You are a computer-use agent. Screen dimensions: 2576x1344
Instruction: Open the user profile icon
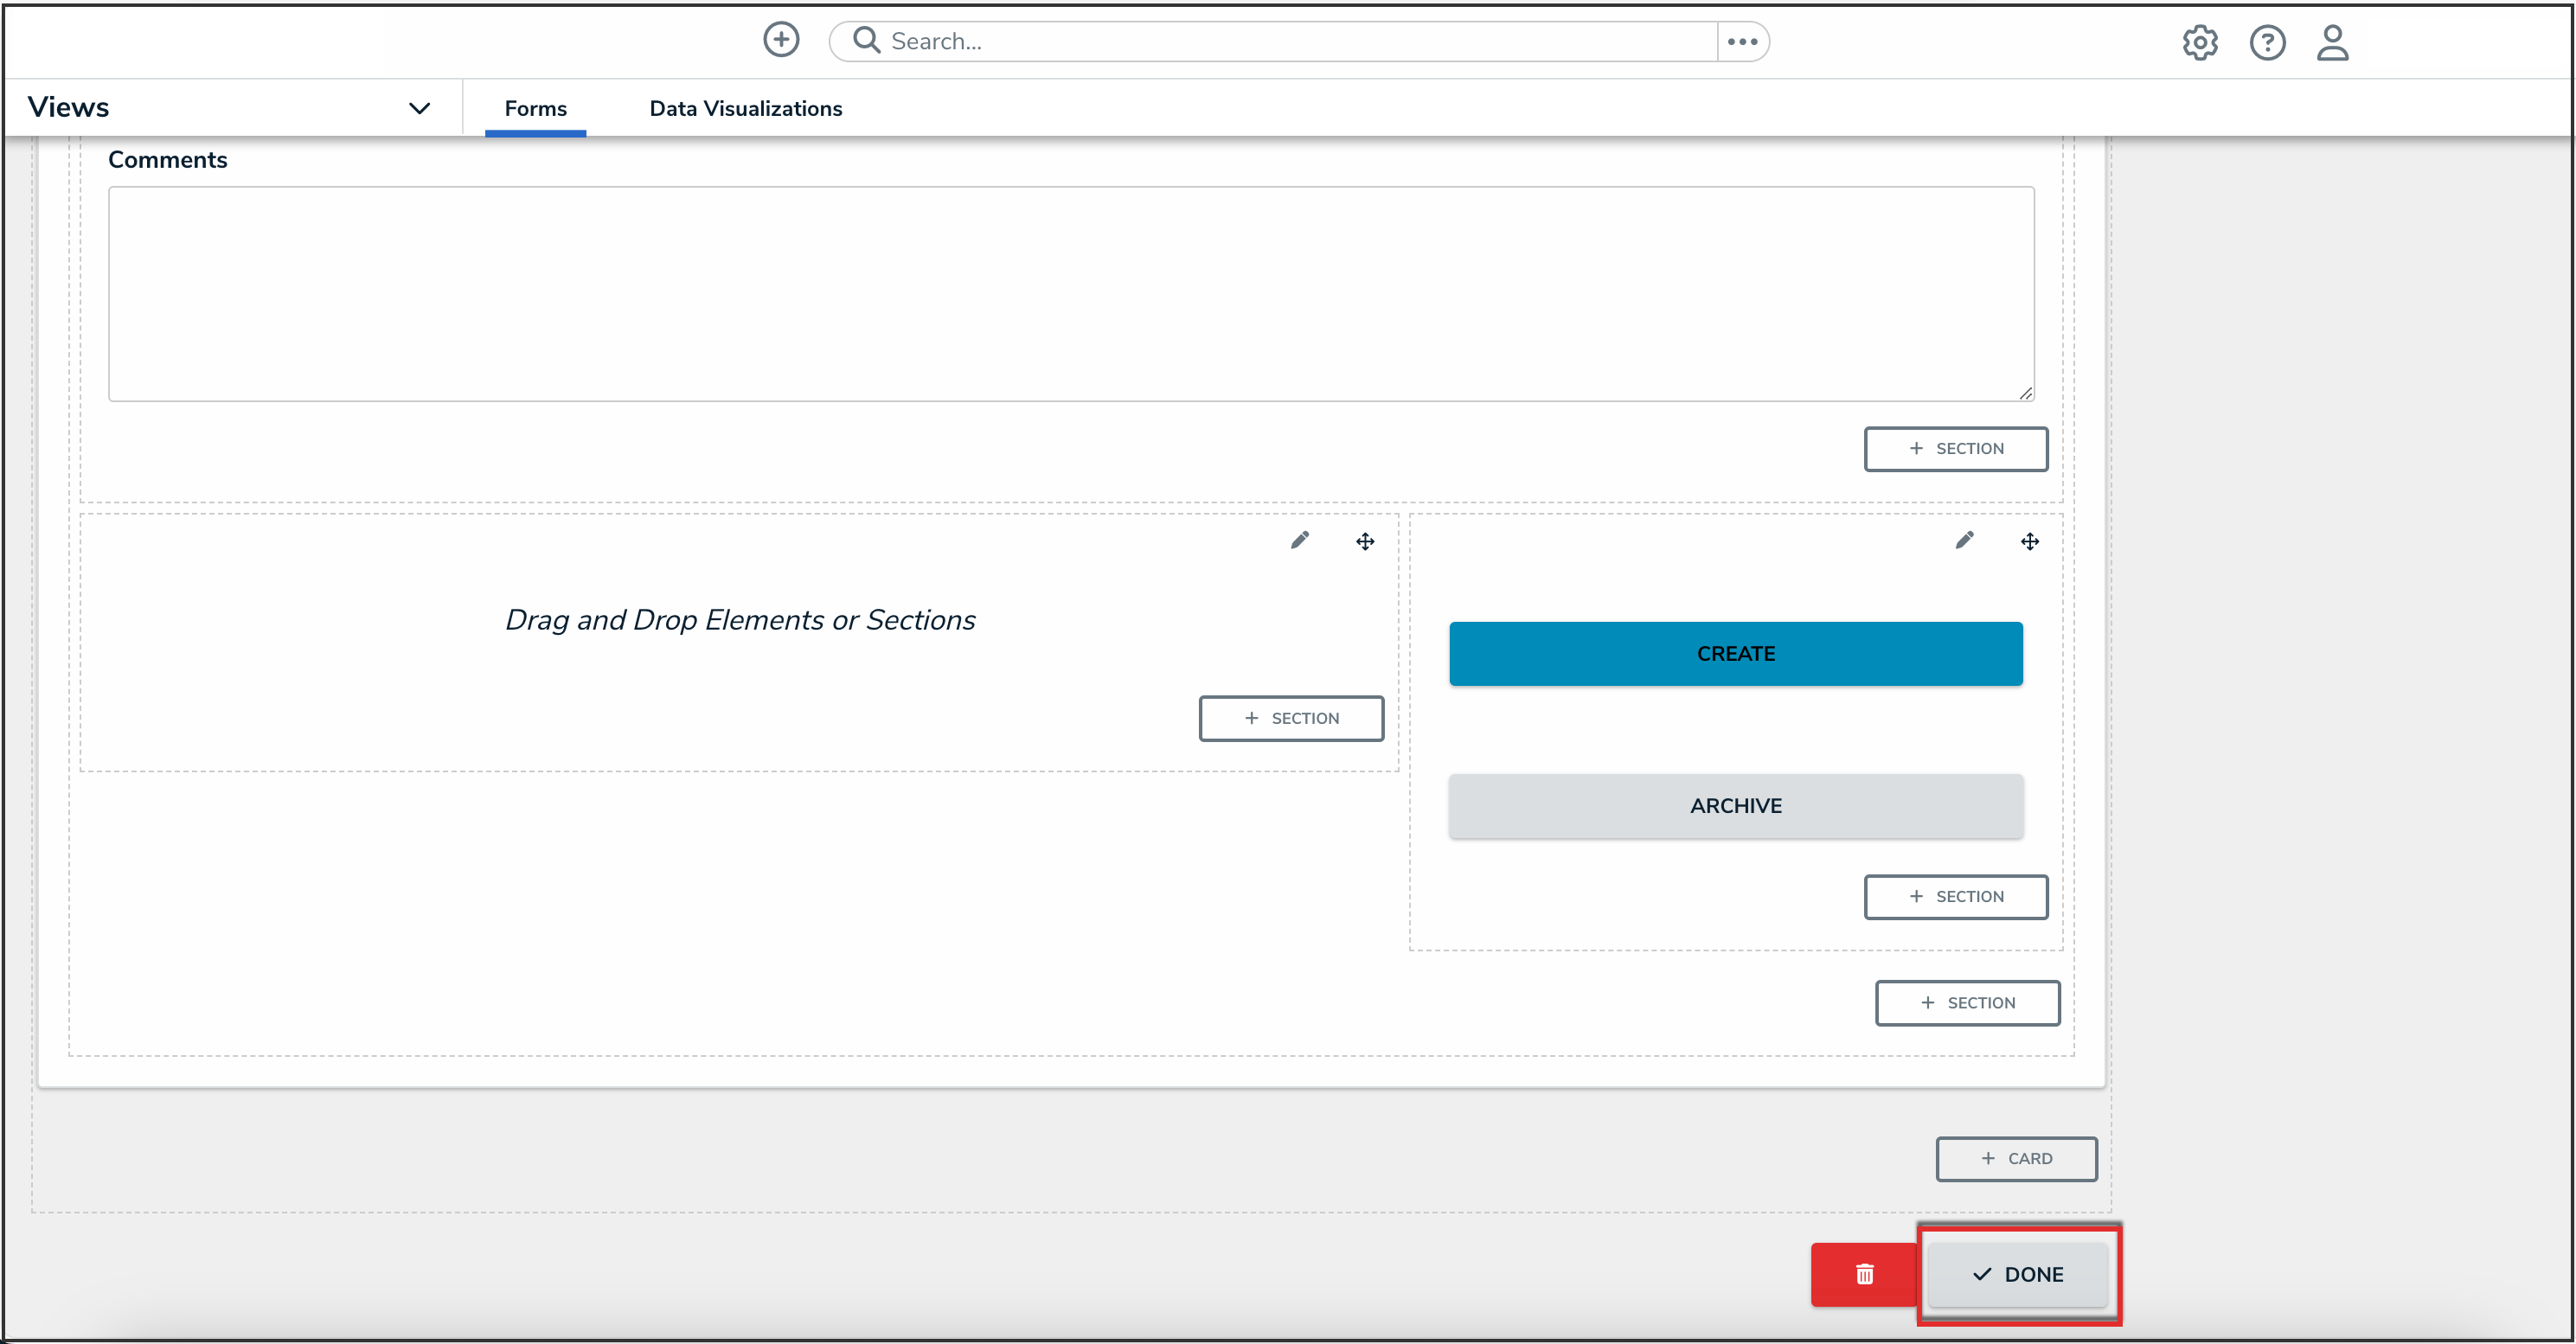[2332, 42]
